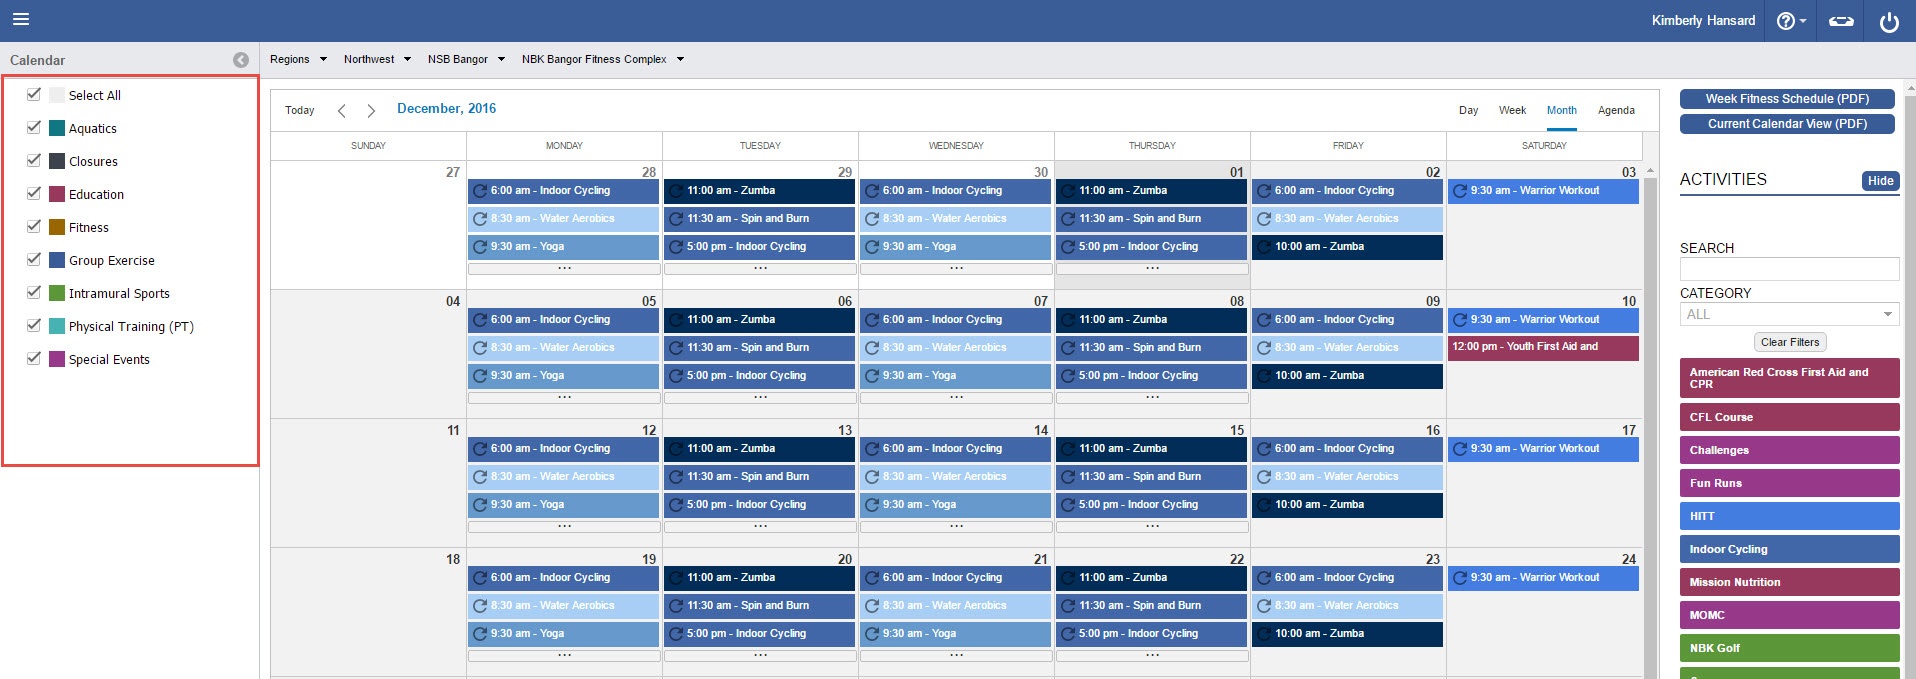Collapse the Calendar sidebar panel arrow

tap(241, 60)
